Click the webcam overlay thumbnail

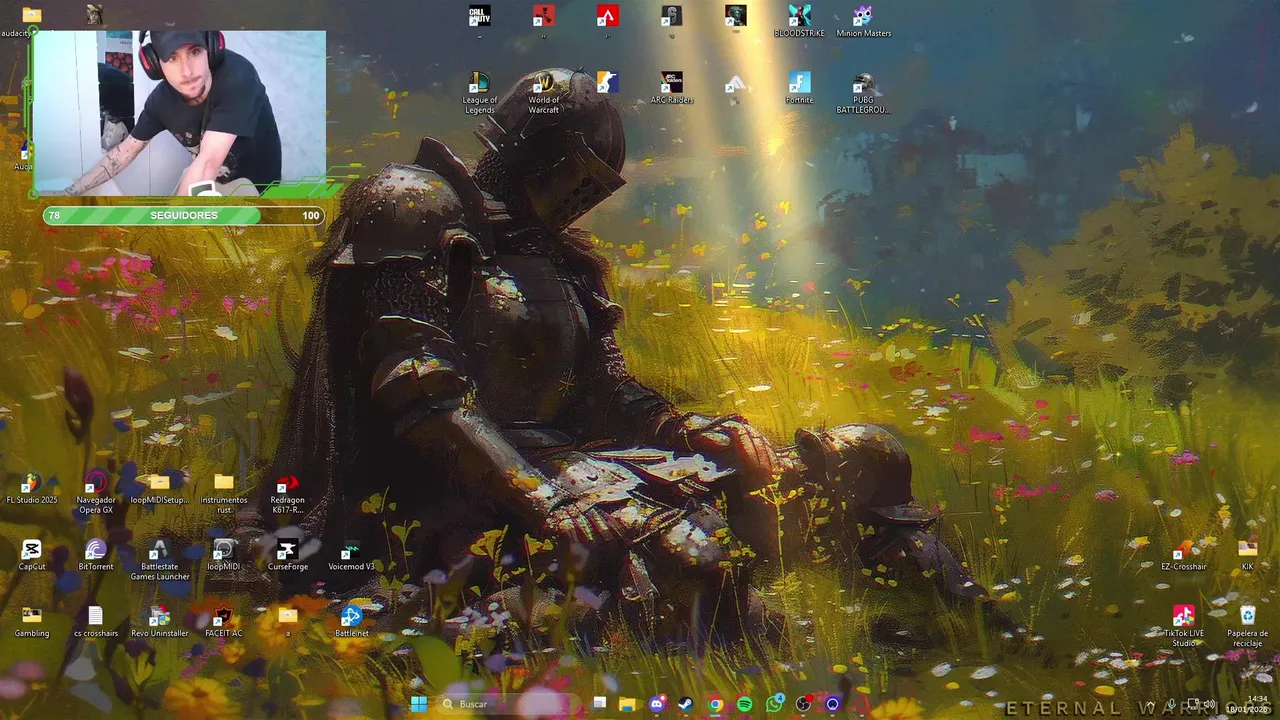point(180,113)
